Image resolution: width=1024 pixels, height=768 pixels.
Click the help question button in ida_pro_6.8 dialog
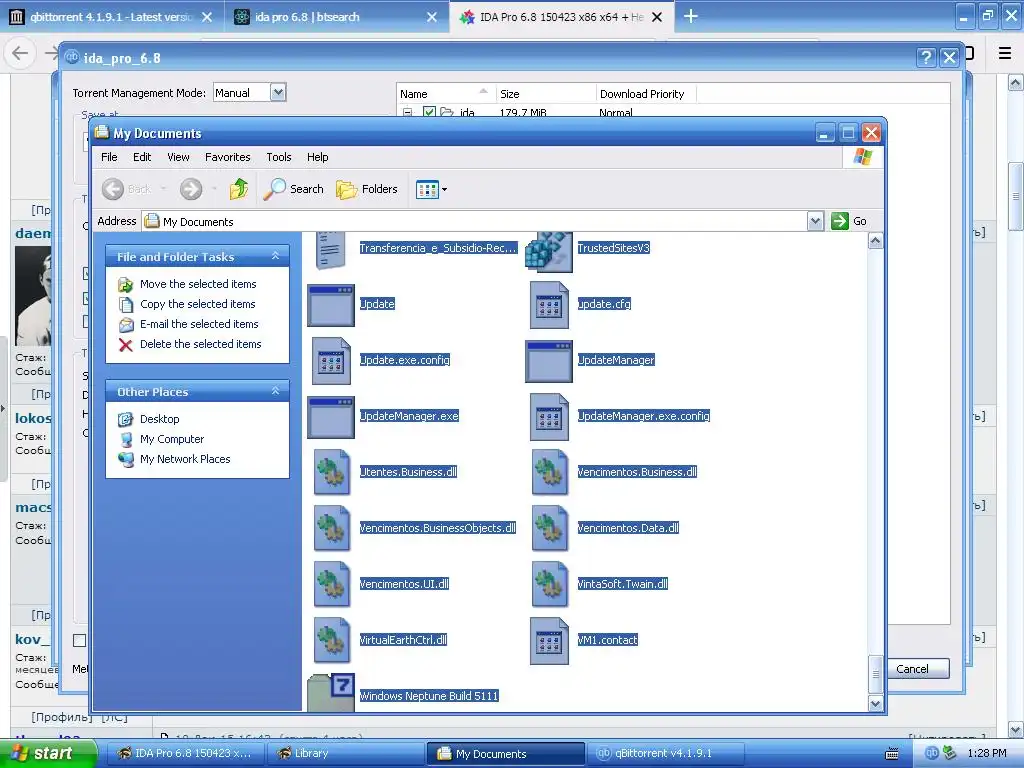pos(925,58)
